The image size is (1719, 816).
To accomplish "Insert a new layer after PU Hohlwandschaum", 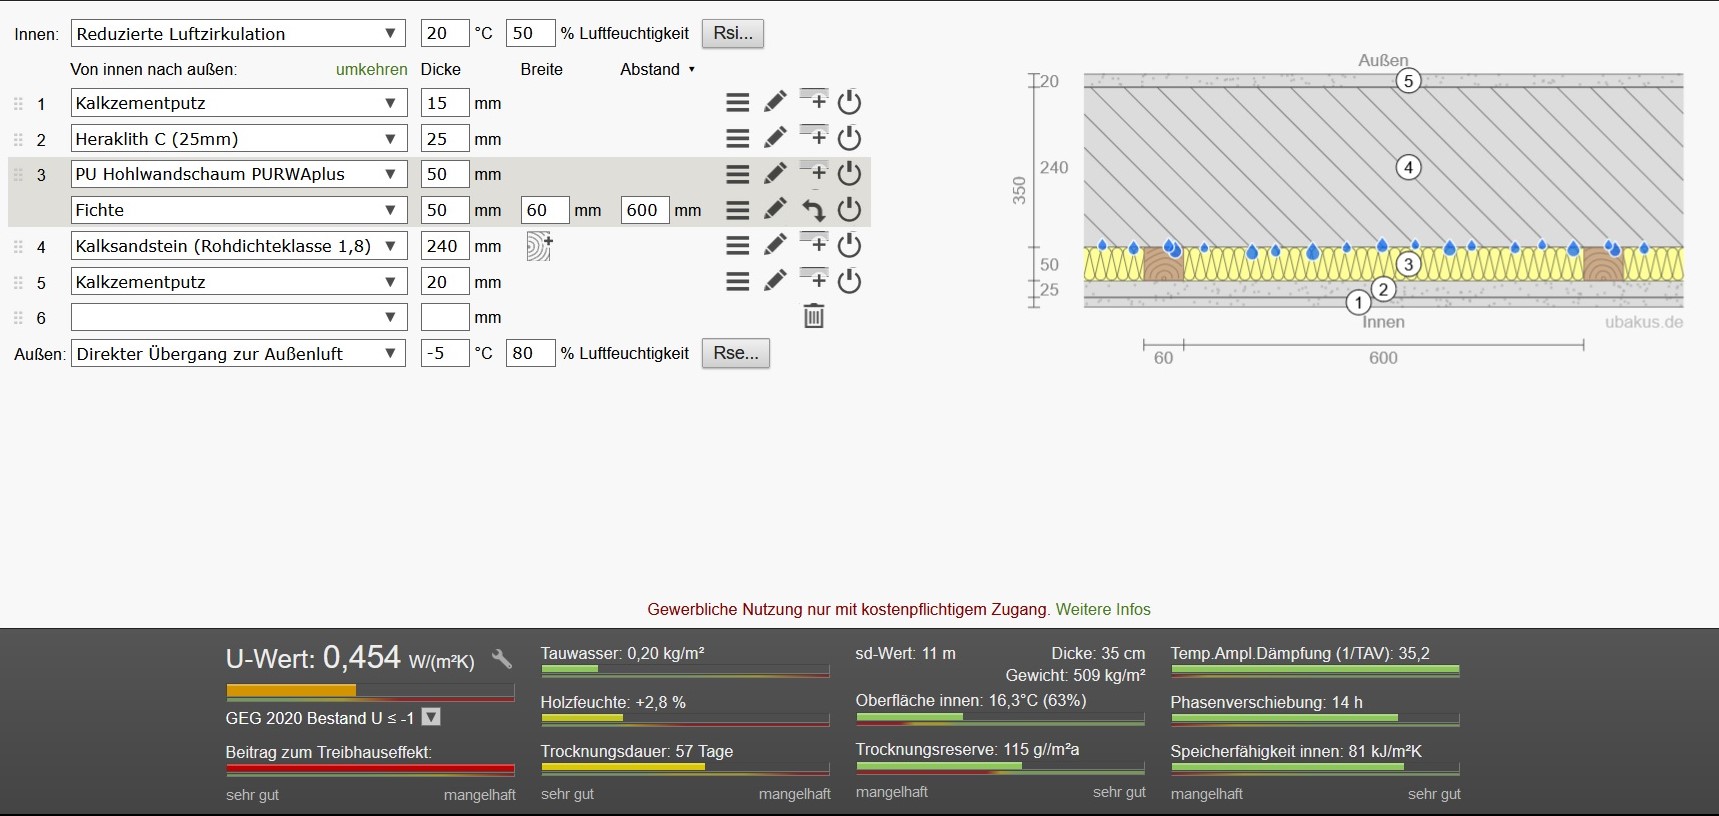I will pyautogui.click(x=814, y=173).
